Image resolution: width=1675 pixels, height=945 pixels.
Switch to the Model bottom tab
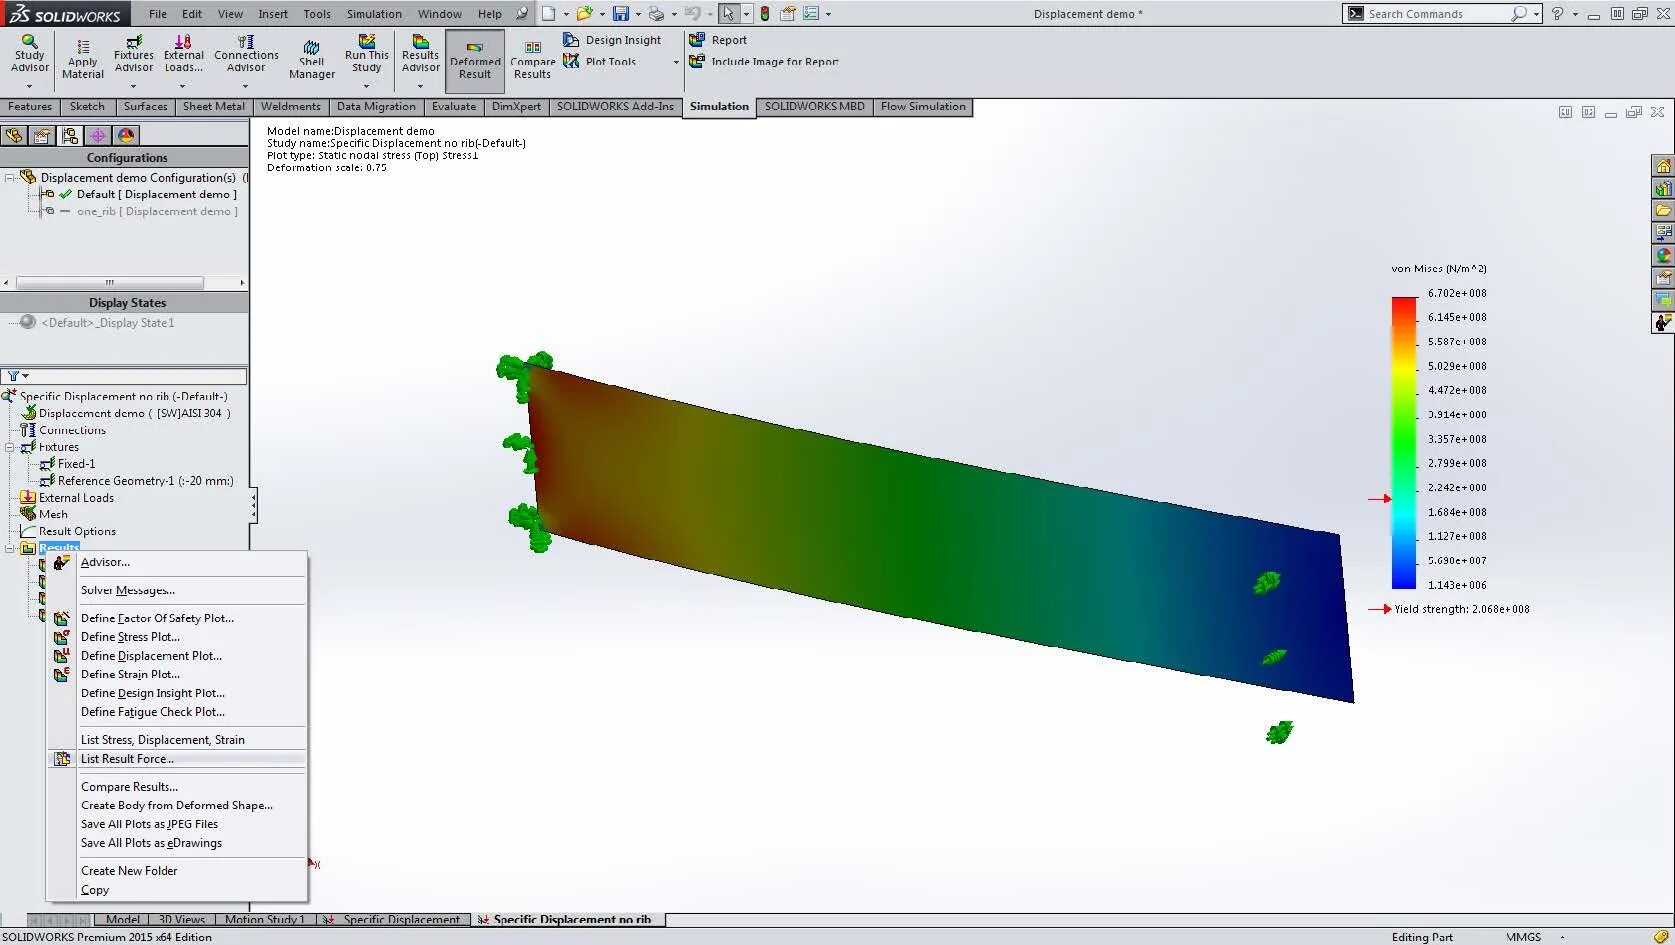coord(122,919)
